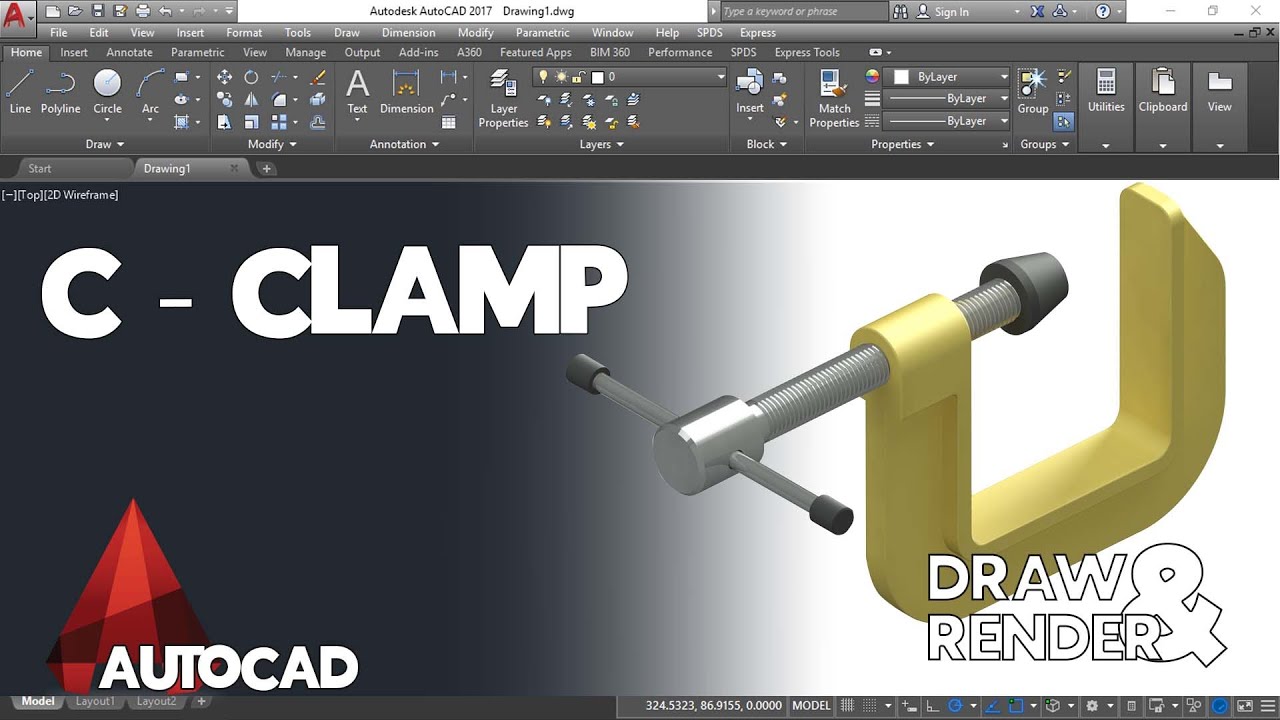Expand the Draw panel
Image resolution: width=1280 pixels, height=720 pixels.
coord(104,144)
